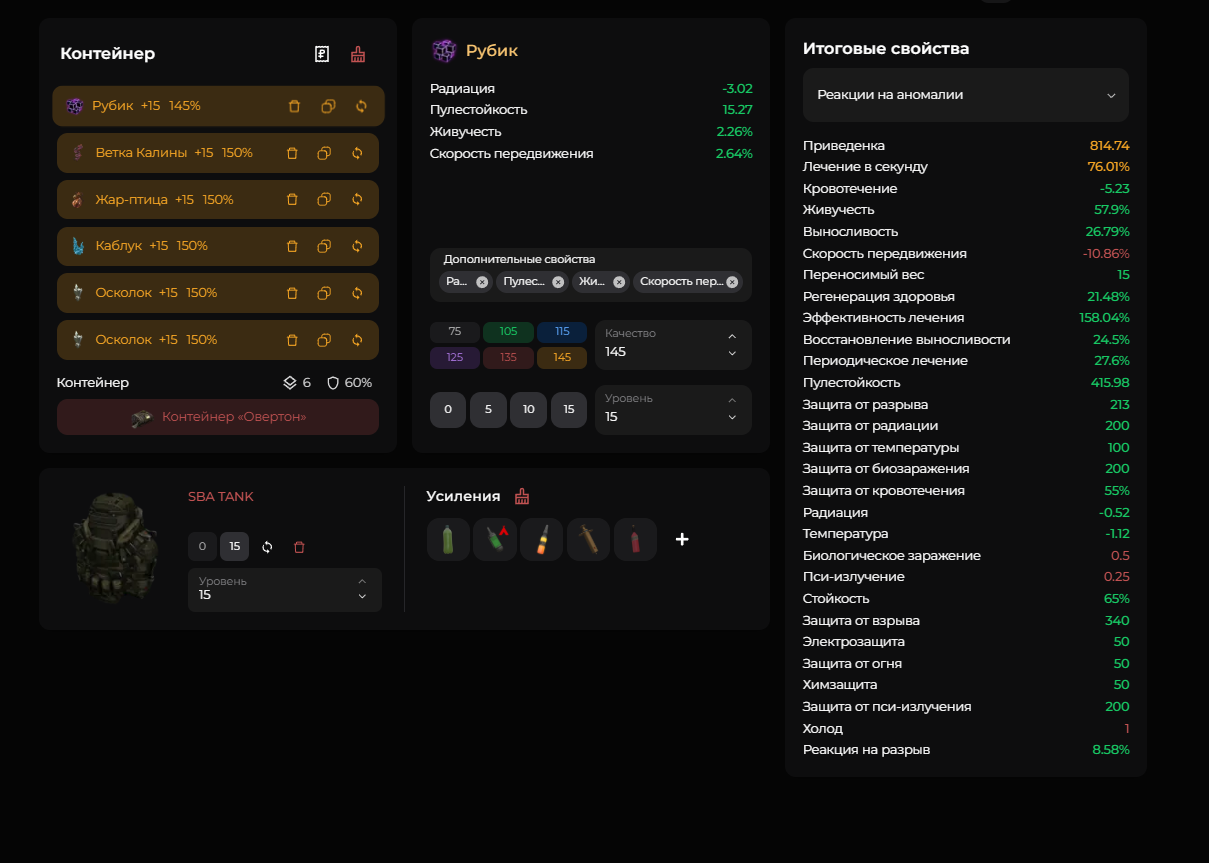
Task: Set armor level preset to 0
Action: 202,547
